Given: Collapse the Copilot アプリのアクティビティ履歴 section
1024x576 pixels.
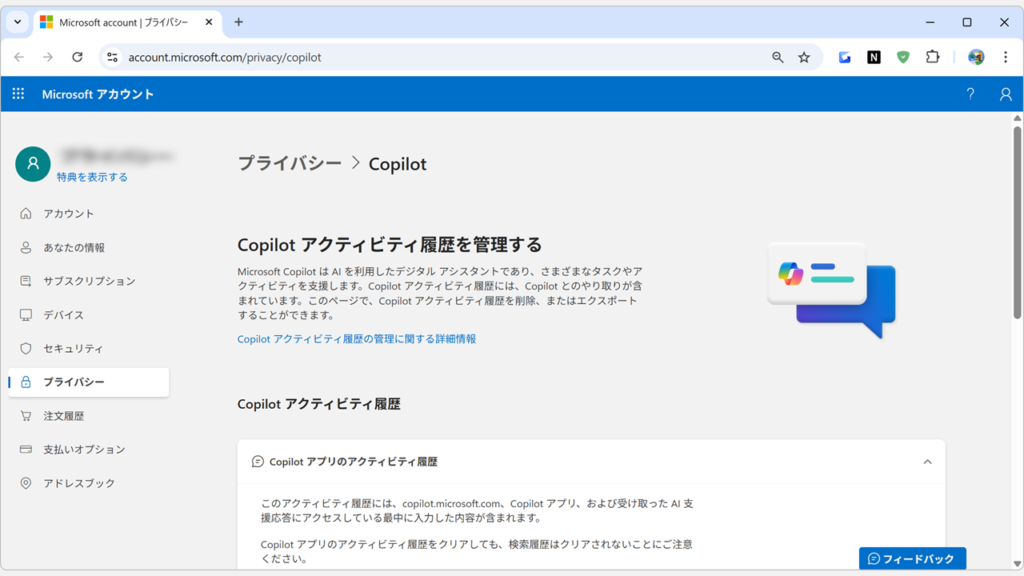Looking at the screenshot, I should tap(927, 462).
